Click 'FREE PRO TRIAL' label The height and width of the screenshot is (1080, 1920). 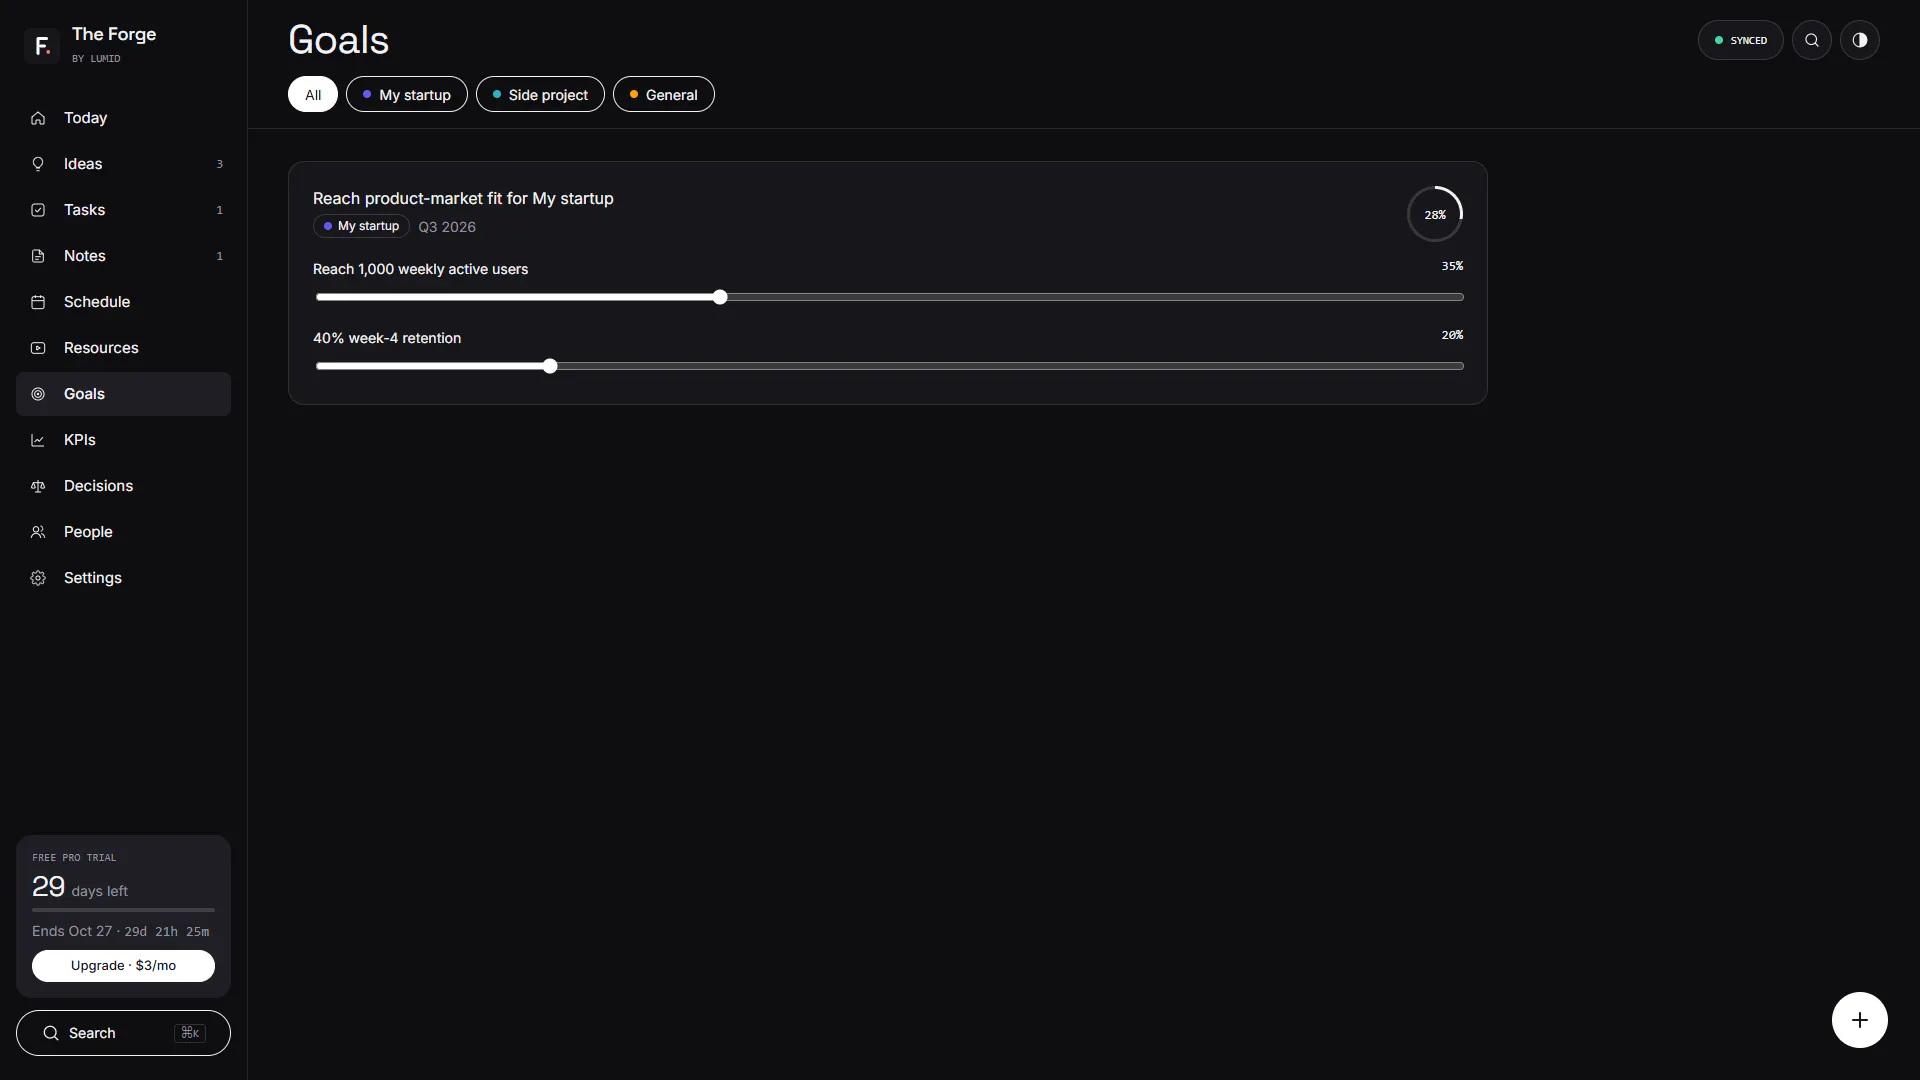pos(74,858)
